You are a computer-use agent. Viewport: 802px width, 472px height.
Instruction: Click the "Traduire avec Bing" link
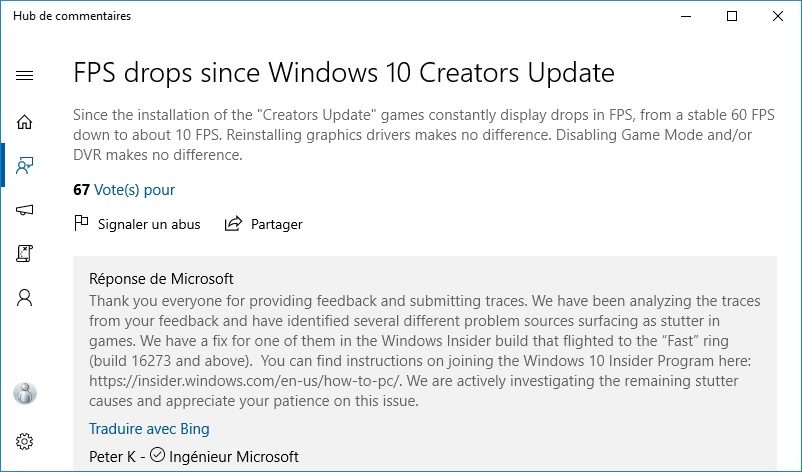149,429
